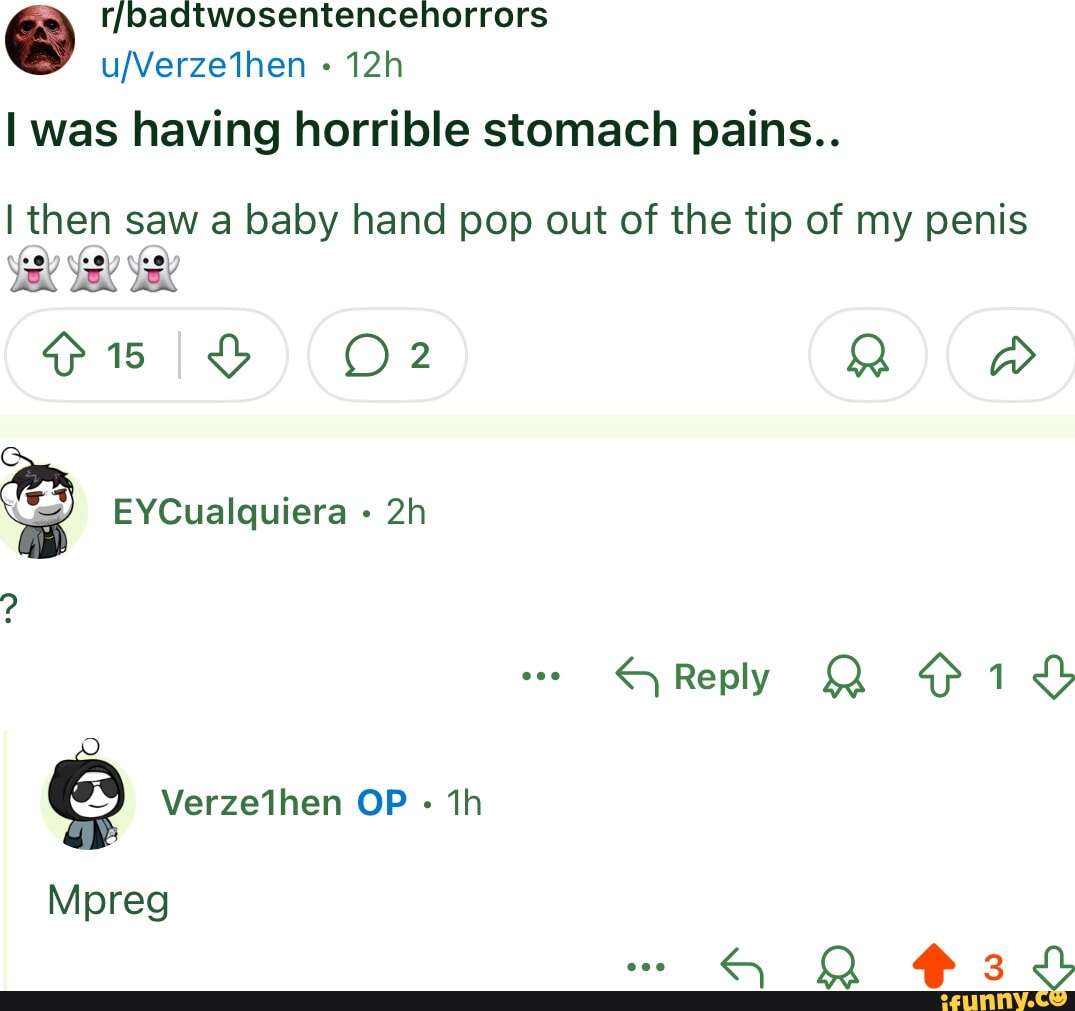Viewport: 1075px width, 1011px height.
Task: Share the post using the share arrow
Action: (x=1009, y=354)
